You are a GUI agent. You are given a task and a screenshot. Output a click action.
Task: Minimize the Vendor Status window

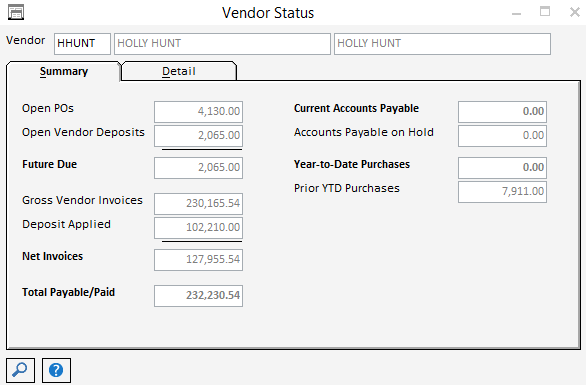[516, 13]
